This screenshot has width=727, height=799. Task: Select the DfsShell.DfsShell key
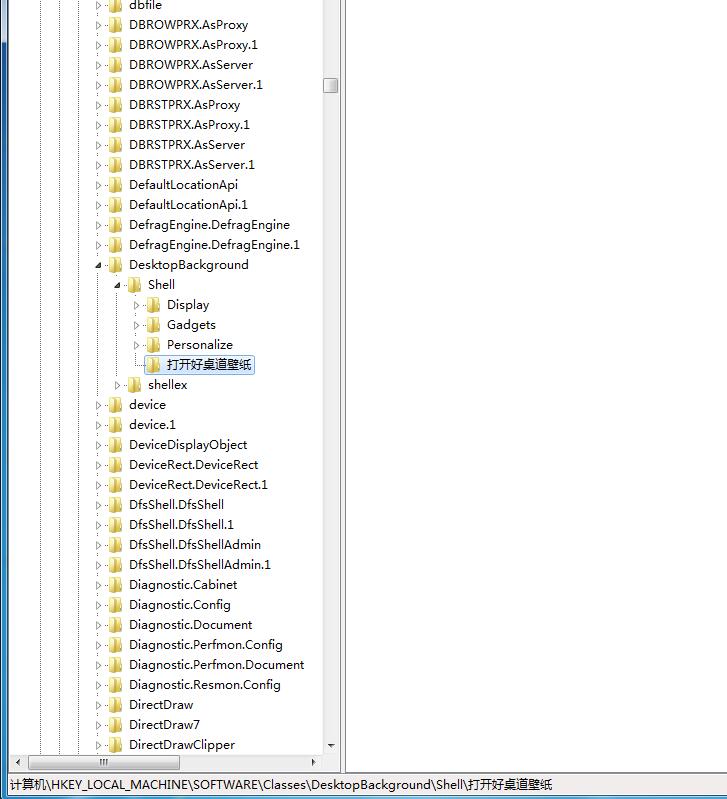coord(176,505)
